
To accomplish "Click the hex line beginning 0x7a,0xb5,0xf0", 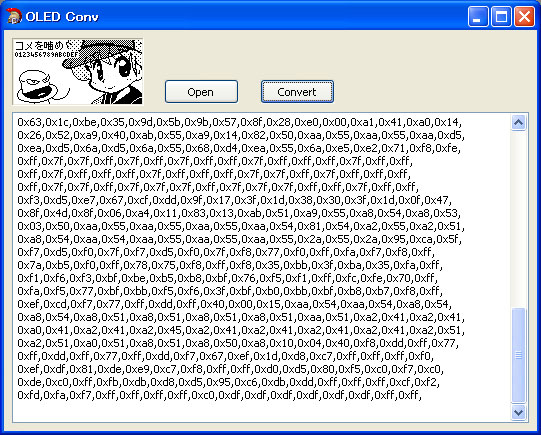I will point(230,265).
